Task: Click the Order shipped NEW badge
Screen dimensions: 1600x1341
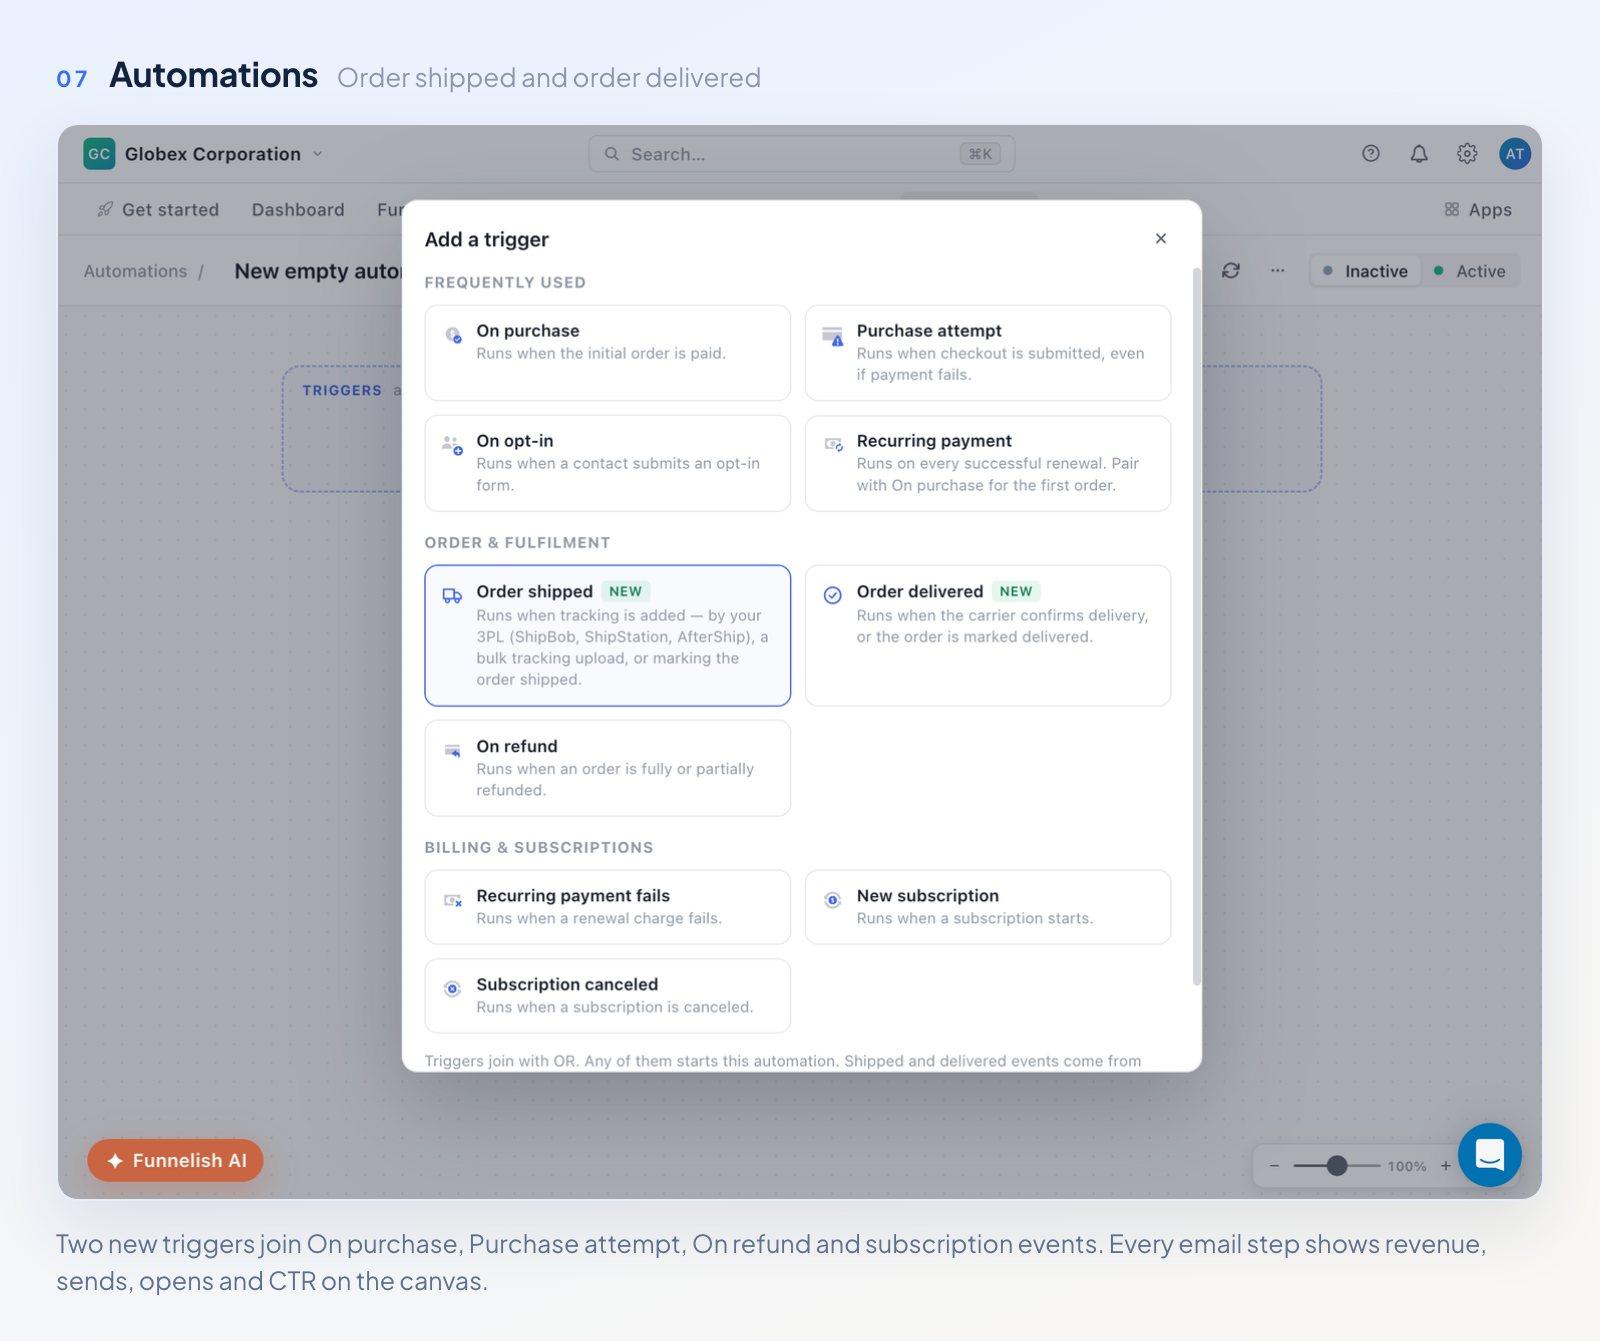Action: click(625, 591)
